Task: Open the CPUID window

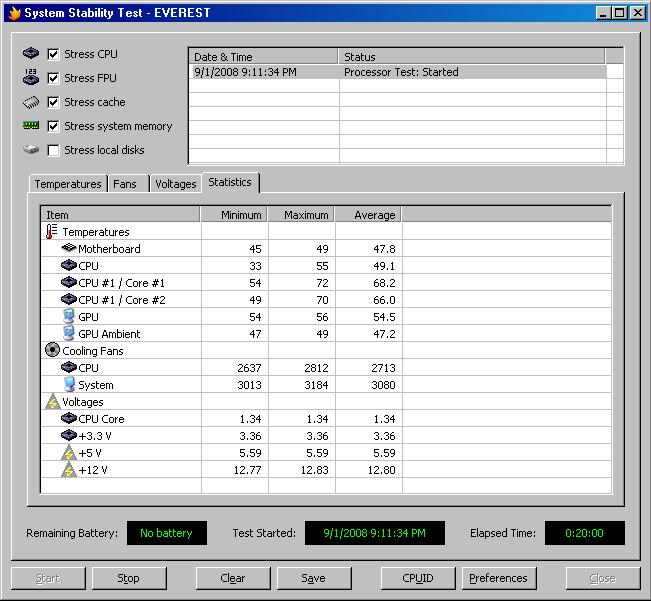Action: pyautogui.click(x=418, y=578)
